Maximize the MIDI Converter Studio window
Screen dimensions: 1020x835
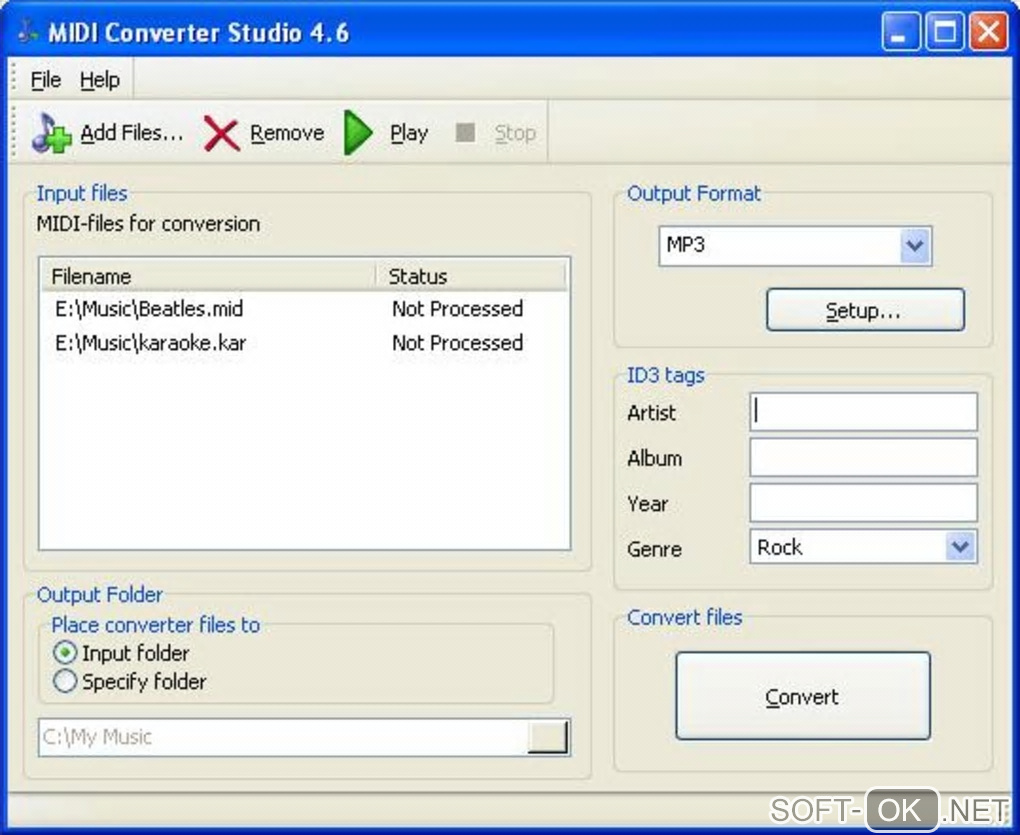click(x=944, y=31)
